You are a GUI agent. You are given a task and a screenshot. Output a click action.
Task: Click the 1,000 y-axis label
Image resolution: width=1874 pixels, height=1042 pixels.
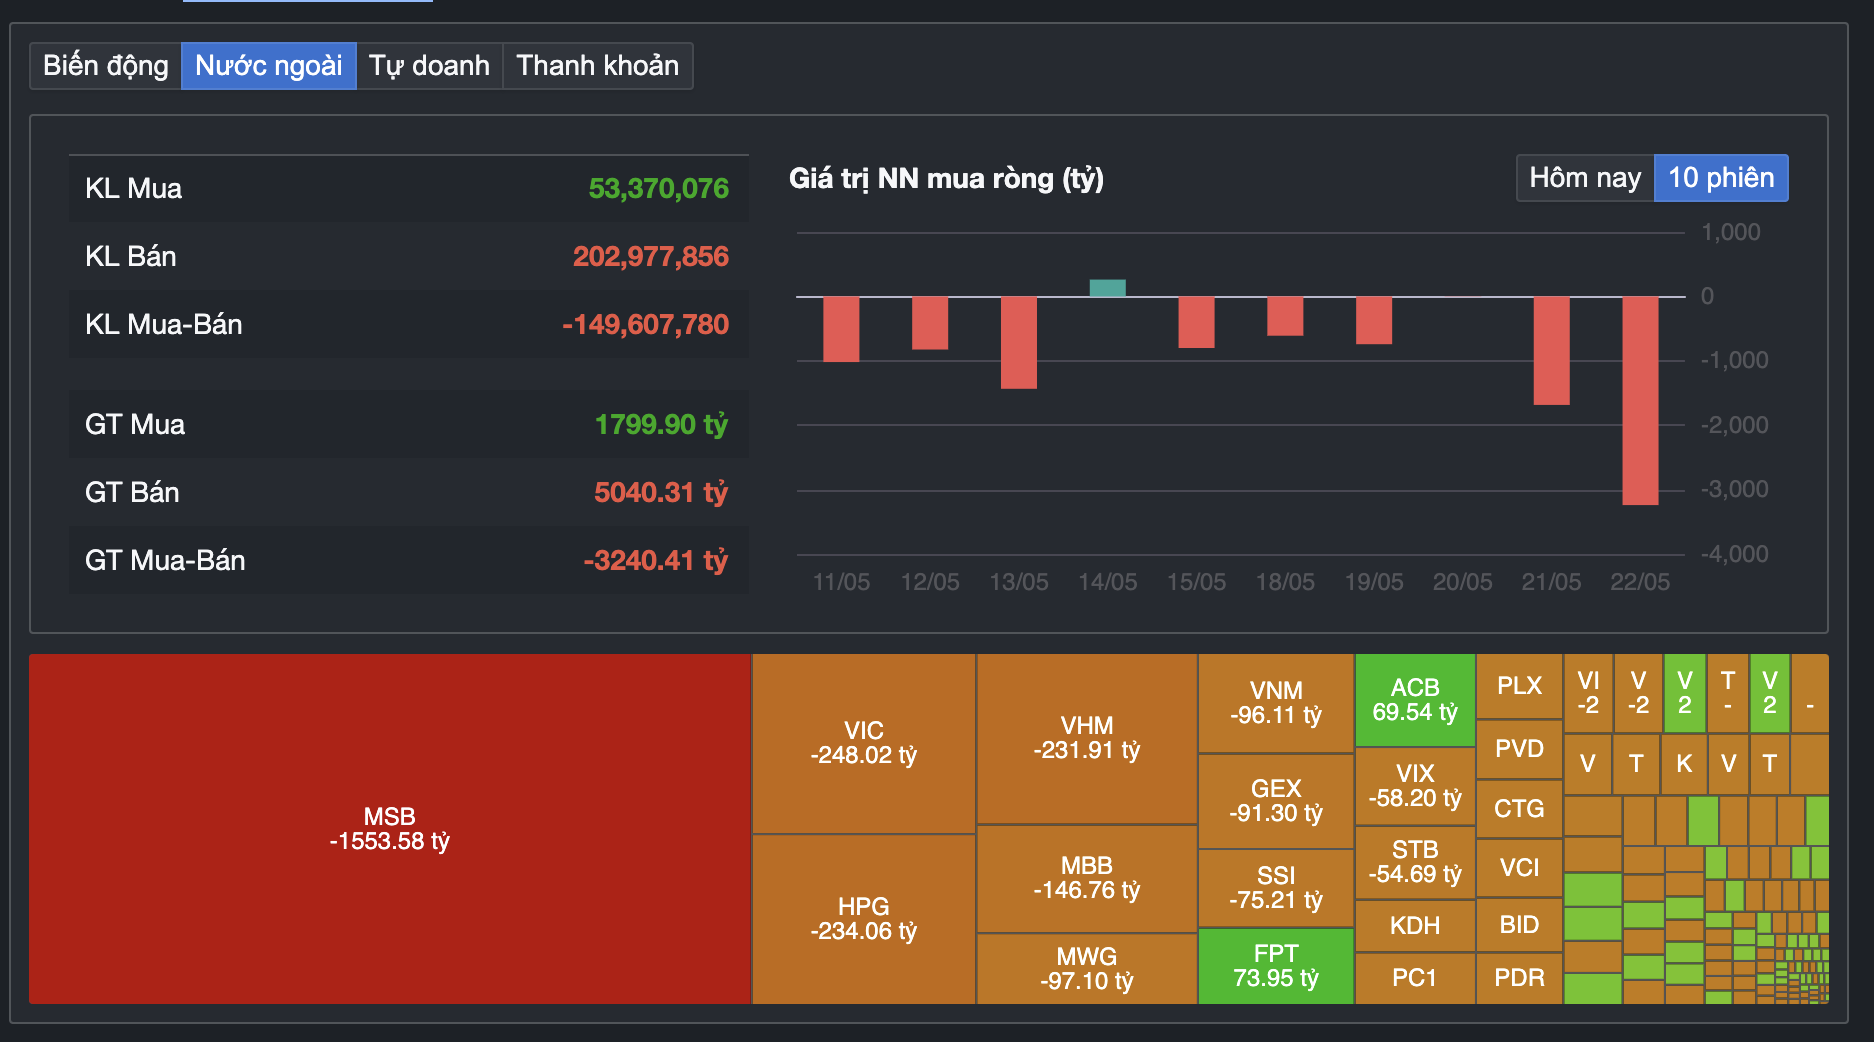pyautogui.click(x=1731, y=232)
